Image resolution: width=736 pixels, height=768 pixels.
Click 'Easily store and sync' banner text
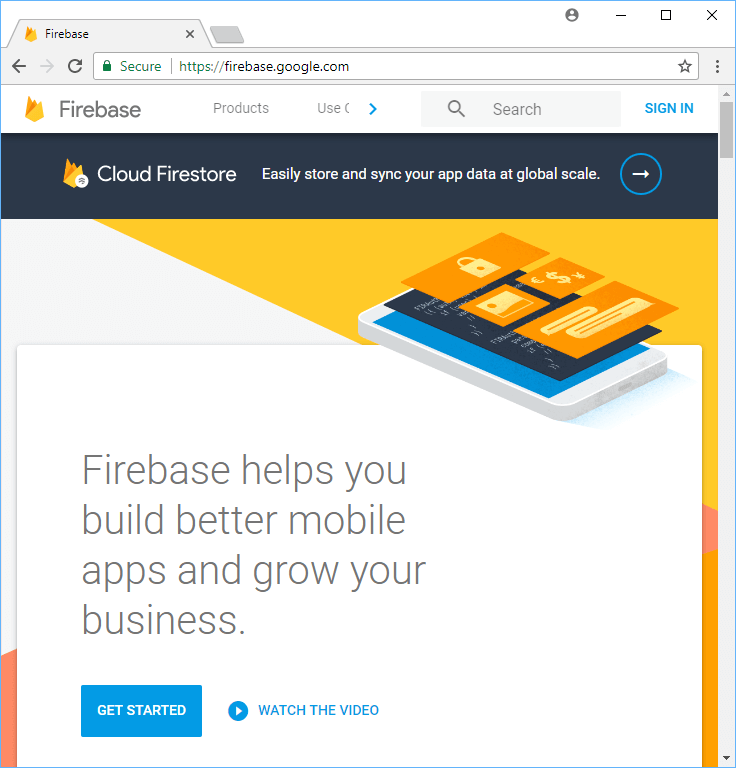431,174
